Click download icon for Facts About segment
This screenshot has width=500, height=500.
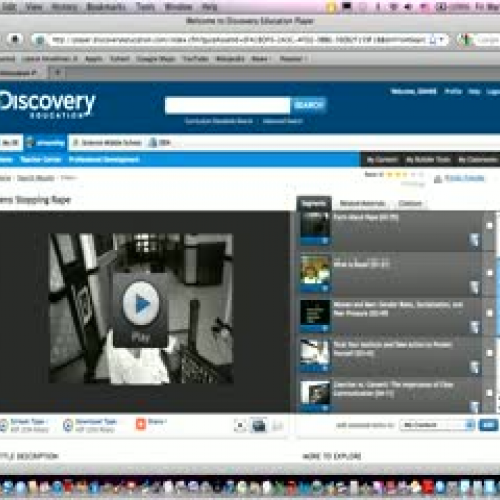pyautogui.click(x=474, y=239)
